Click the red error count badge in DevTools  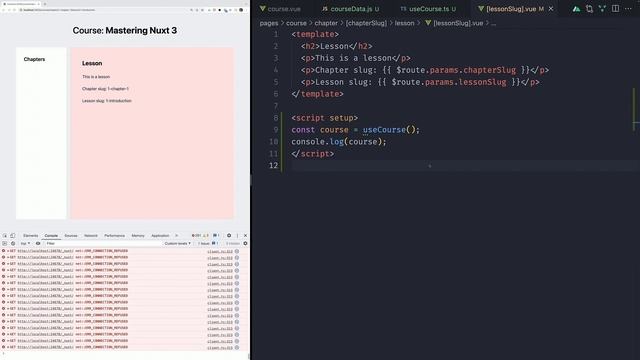196,236
